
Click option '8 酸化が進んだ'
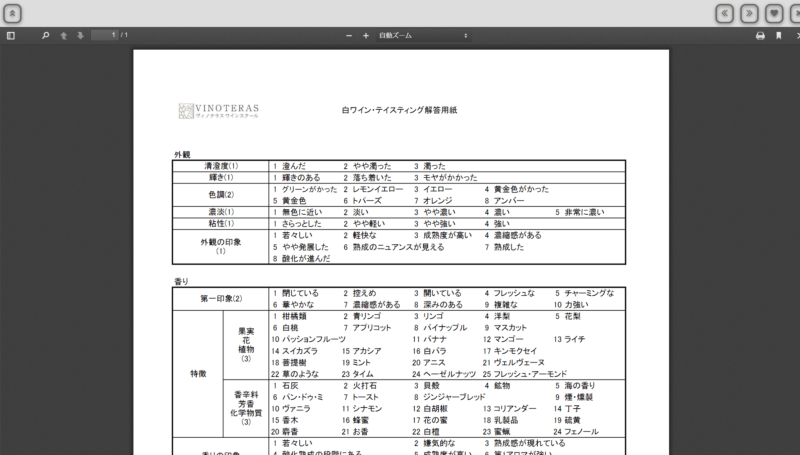(301, 259)
